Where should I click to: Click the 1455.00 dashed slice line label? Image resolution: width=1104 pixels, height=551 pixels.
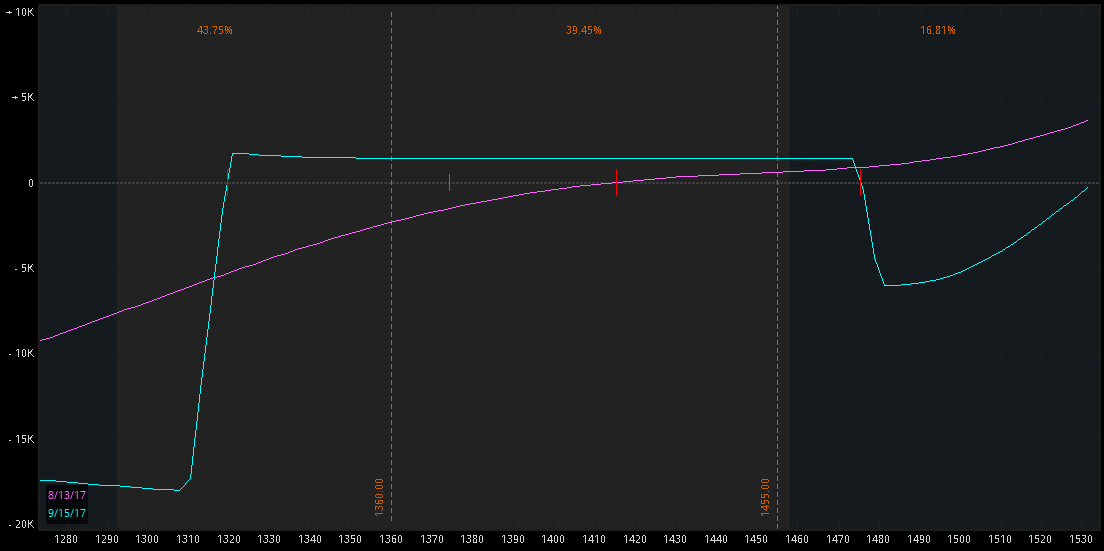[x=765, y=497]
